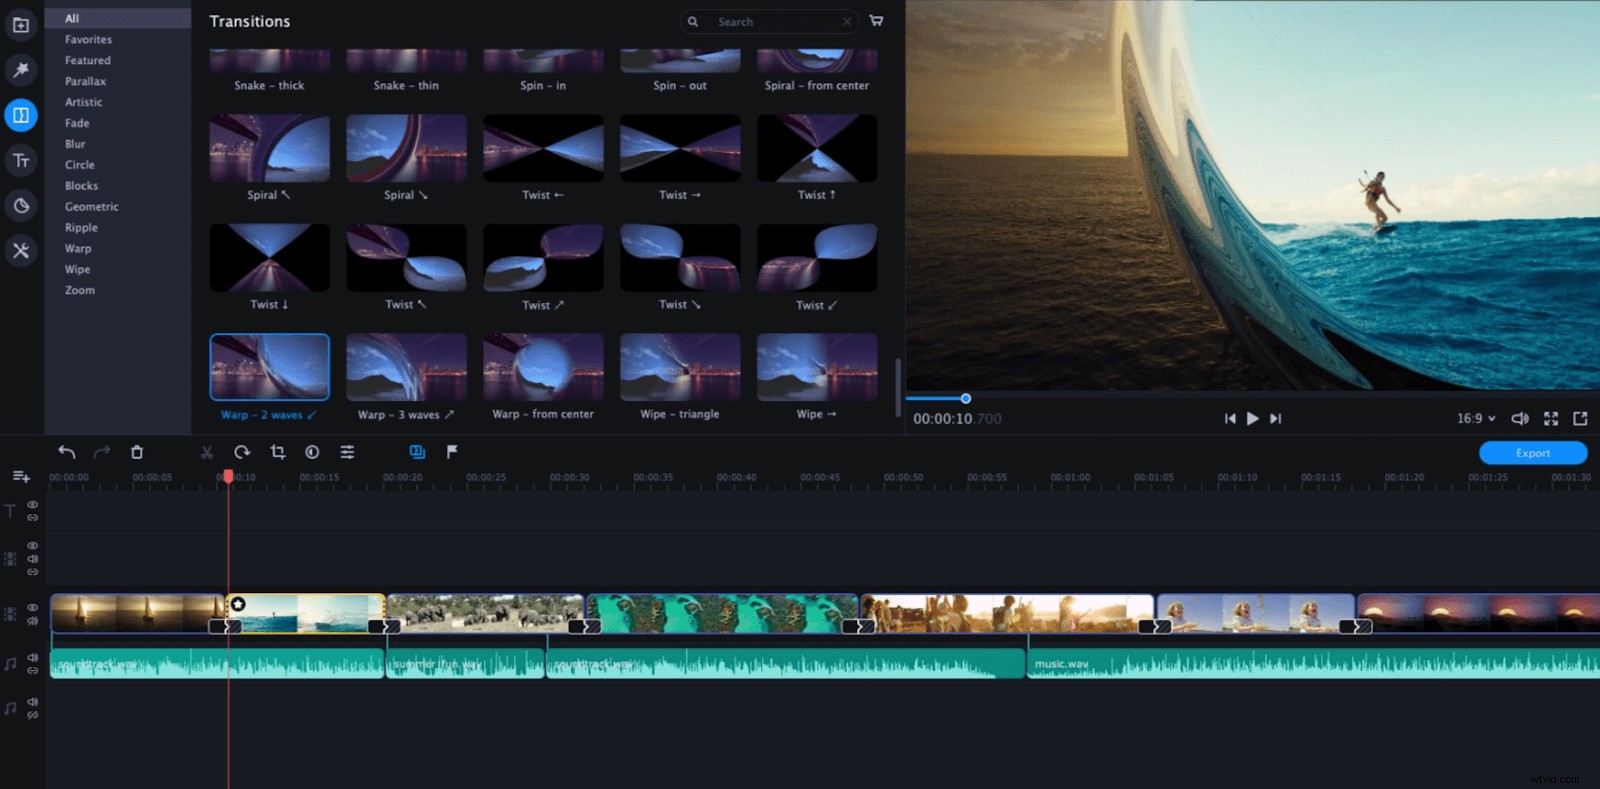Select the Spiral ↖ transition thumbnail
The image size is (1600, 789).
coord(269,148)
